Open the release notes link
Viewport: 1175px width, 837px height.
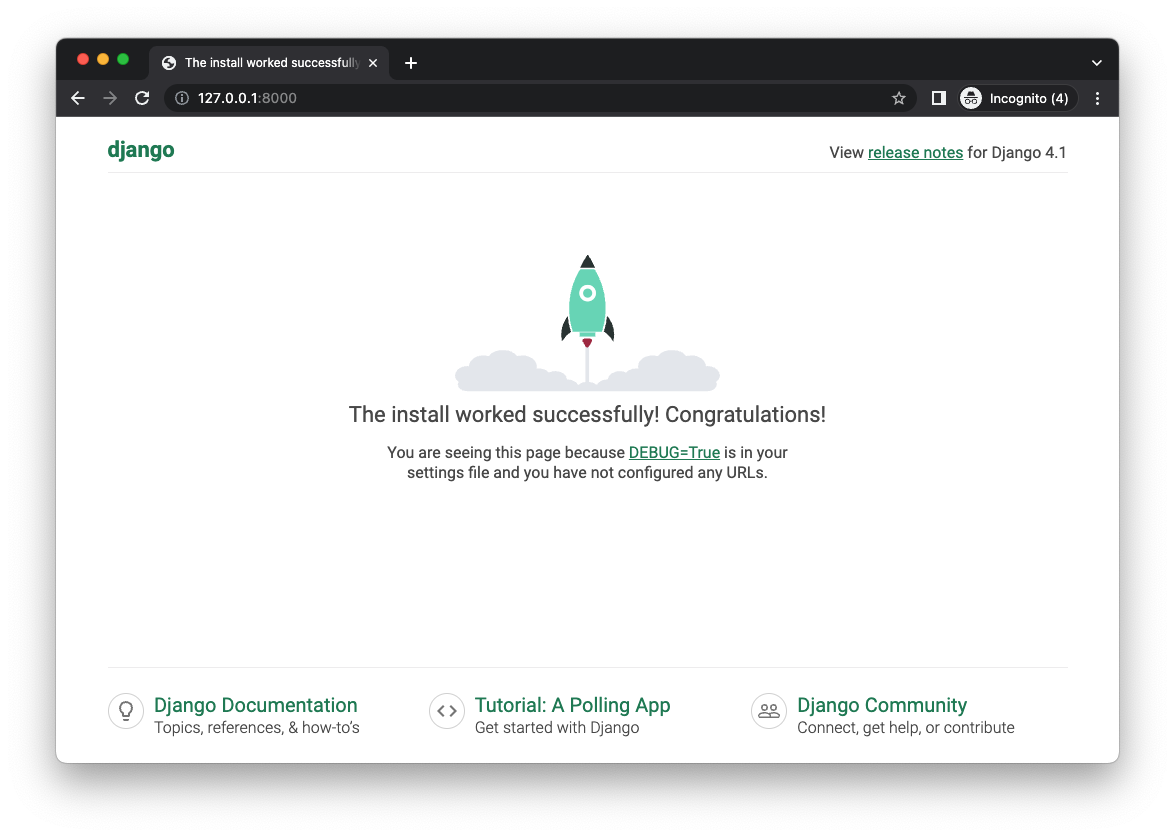(x=915, y=153)
